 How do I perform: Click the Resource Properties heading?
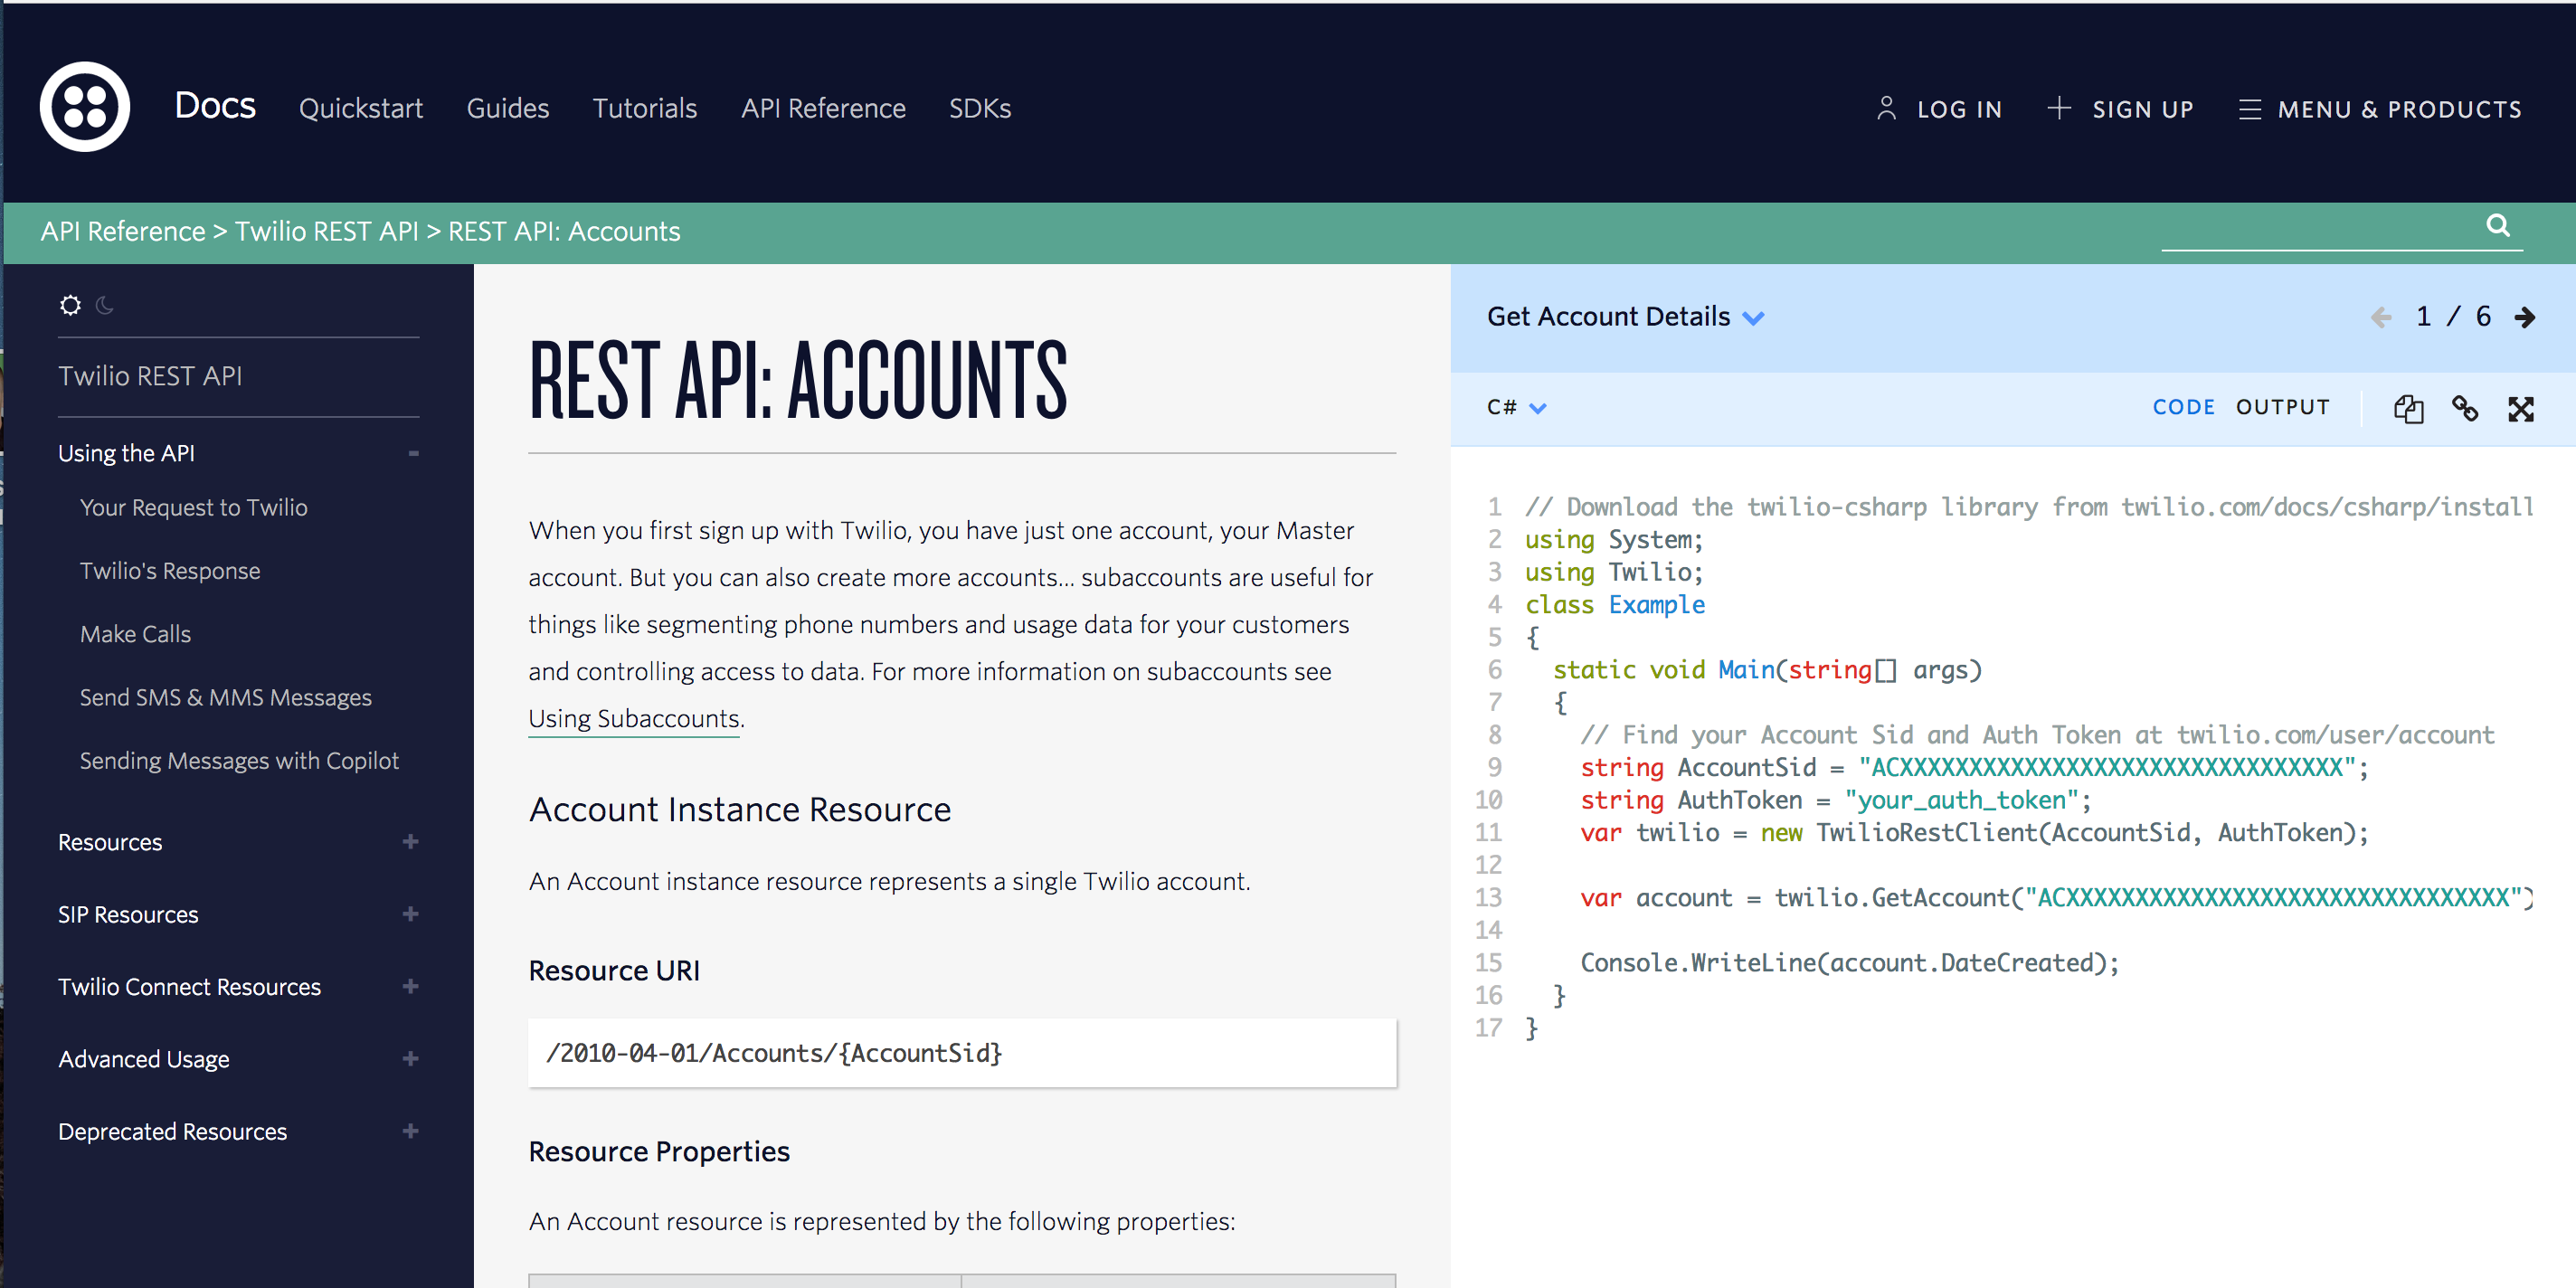click(659, 1151)
